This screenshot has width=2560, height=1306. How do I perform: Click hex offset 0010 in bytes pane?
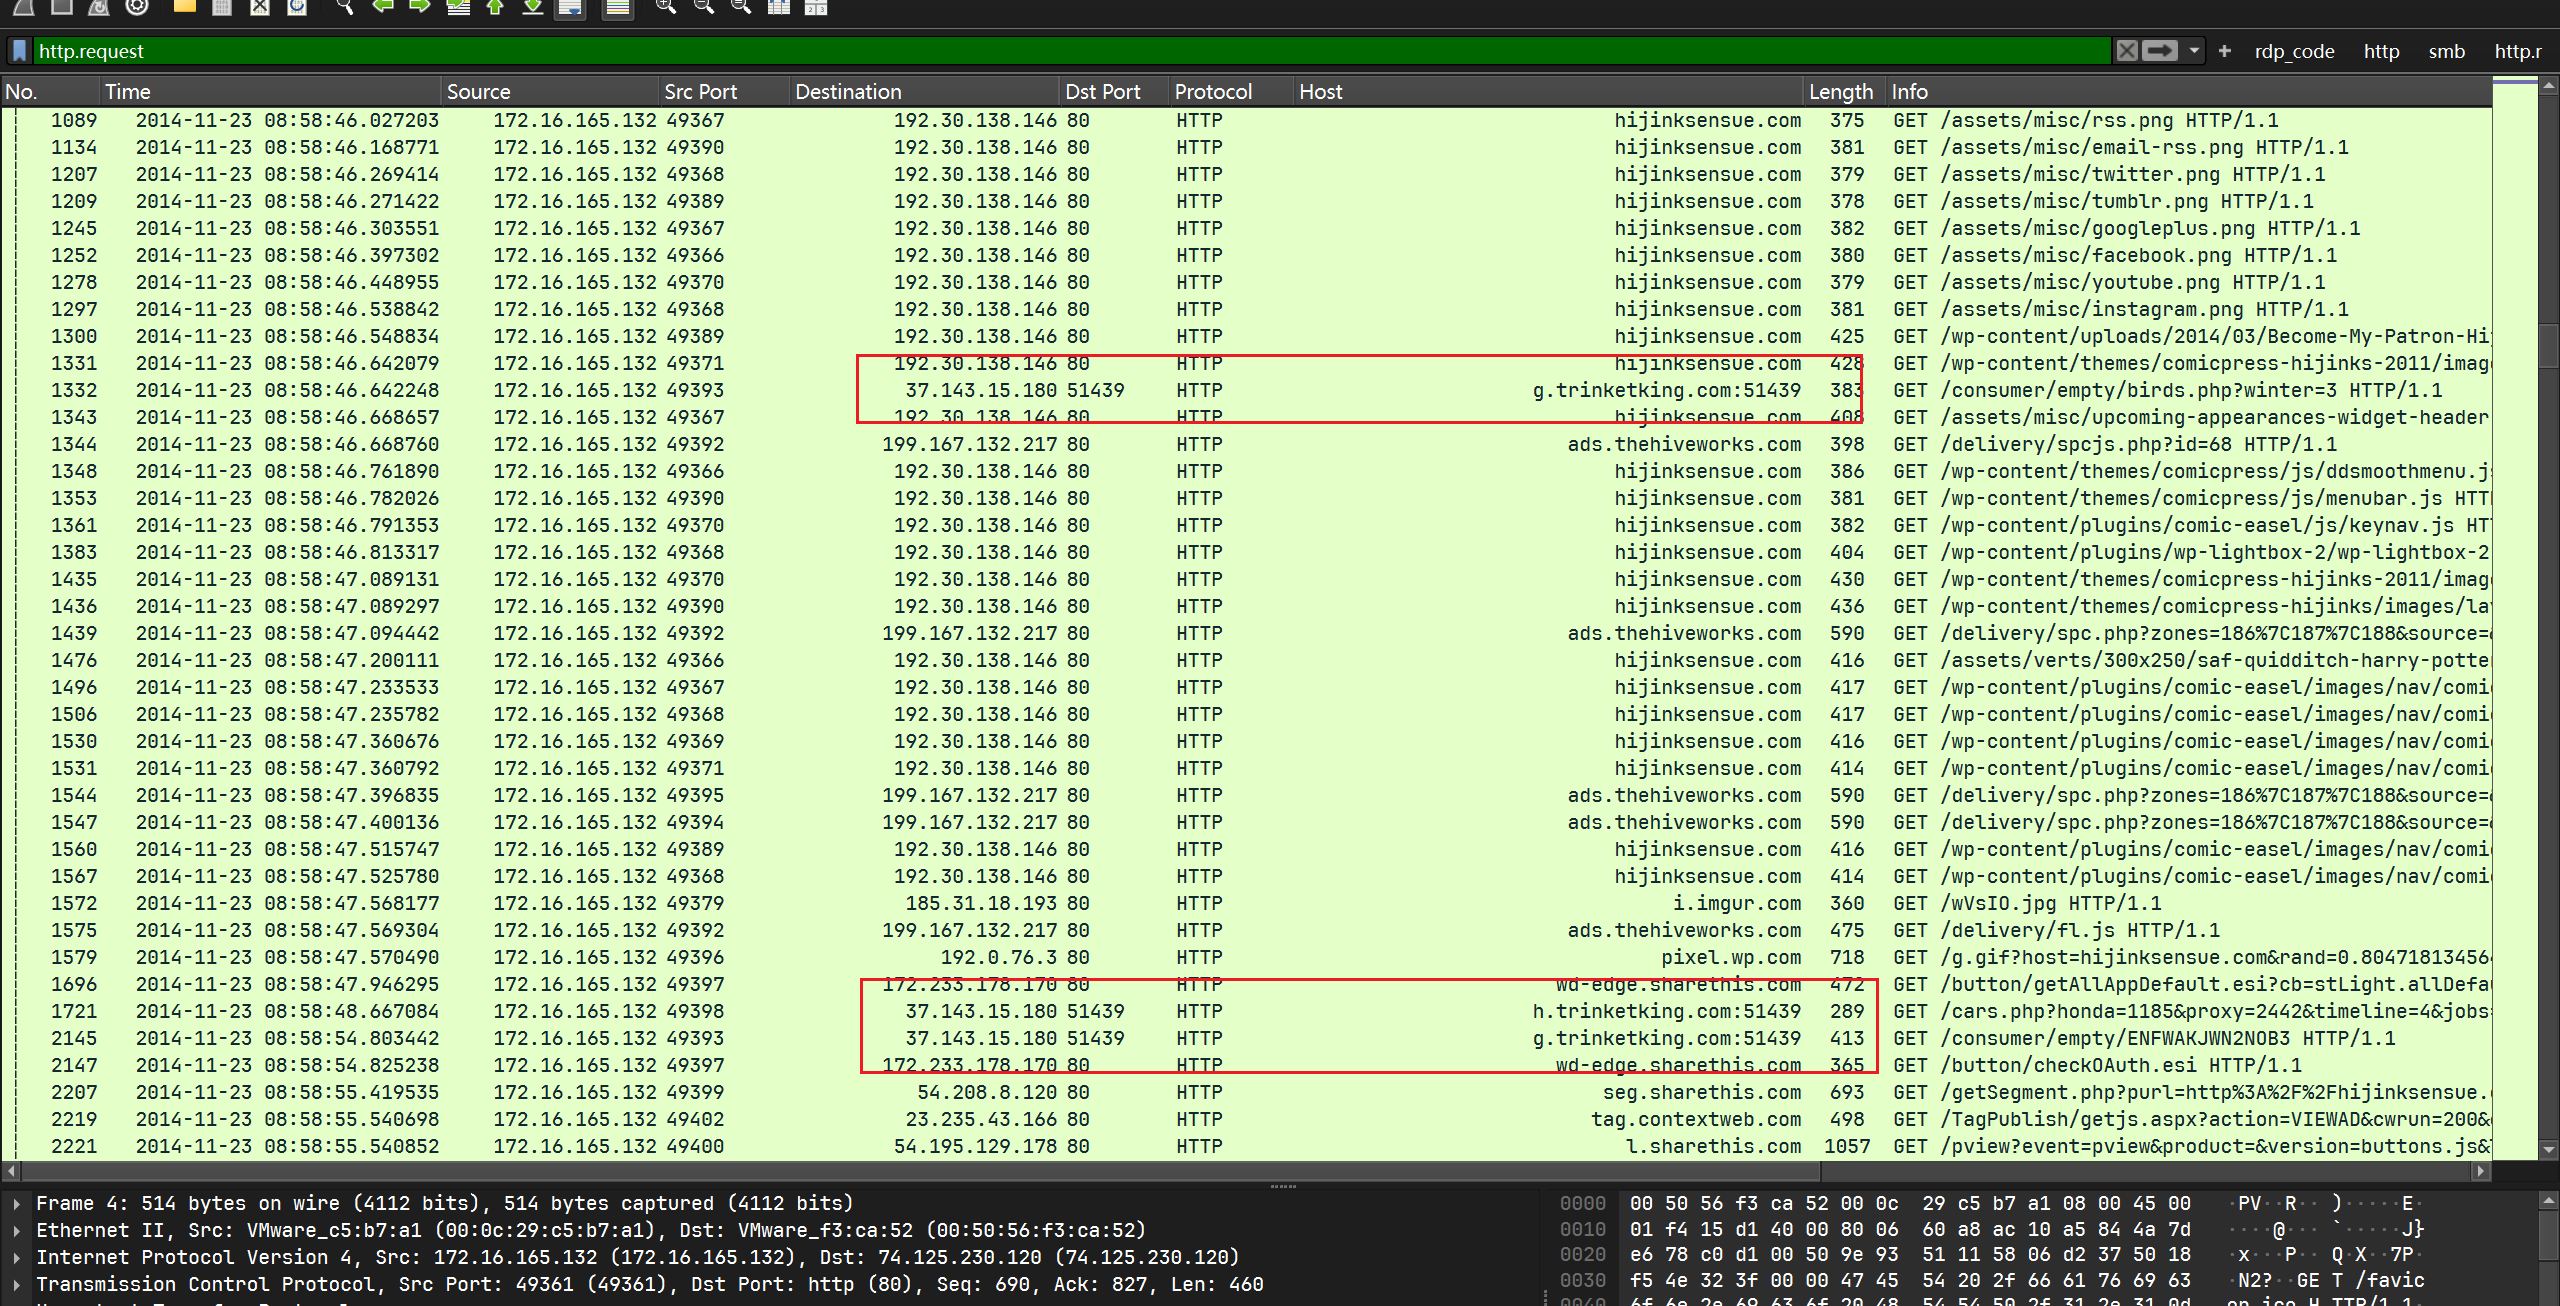tap(1582, 1229)
